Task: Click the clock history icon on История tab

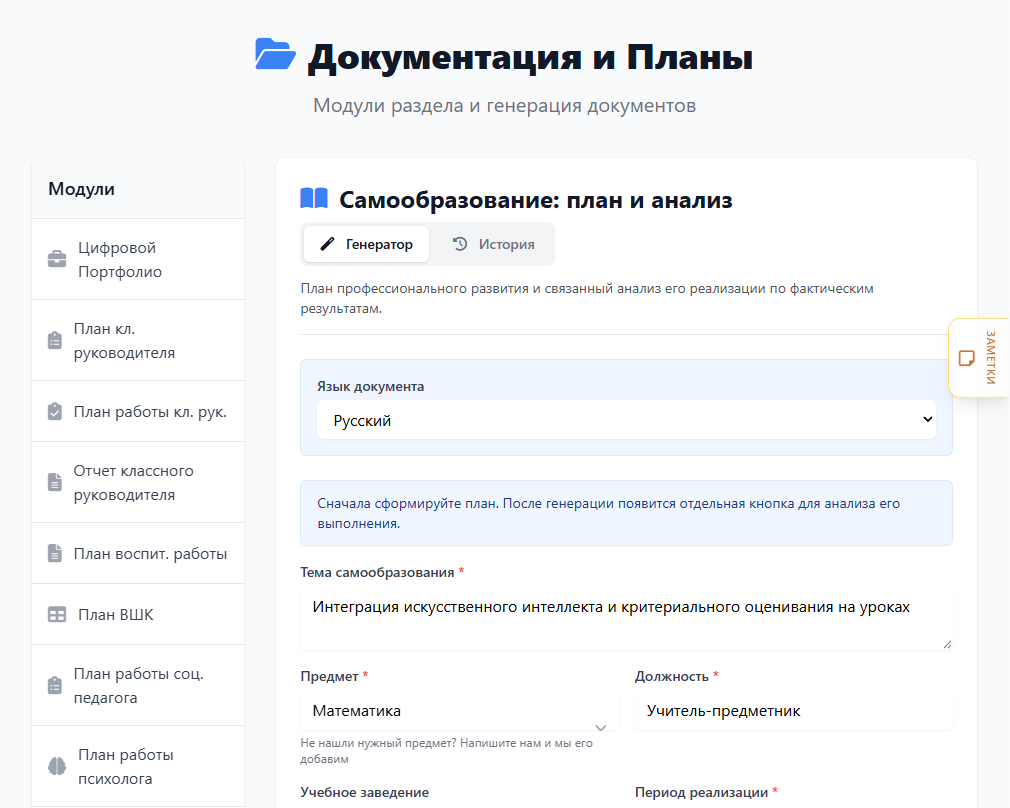Action: [460, 244]
